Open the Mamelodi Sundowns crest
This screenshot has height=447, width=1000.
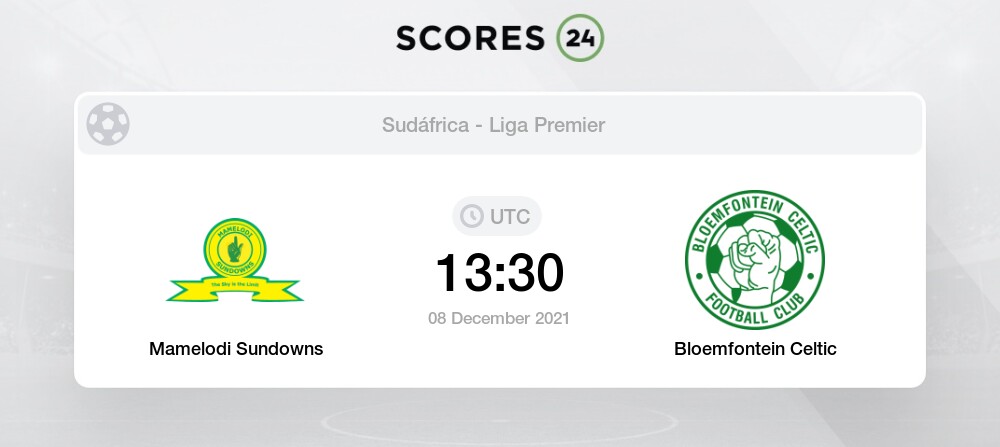coord(235,260)
